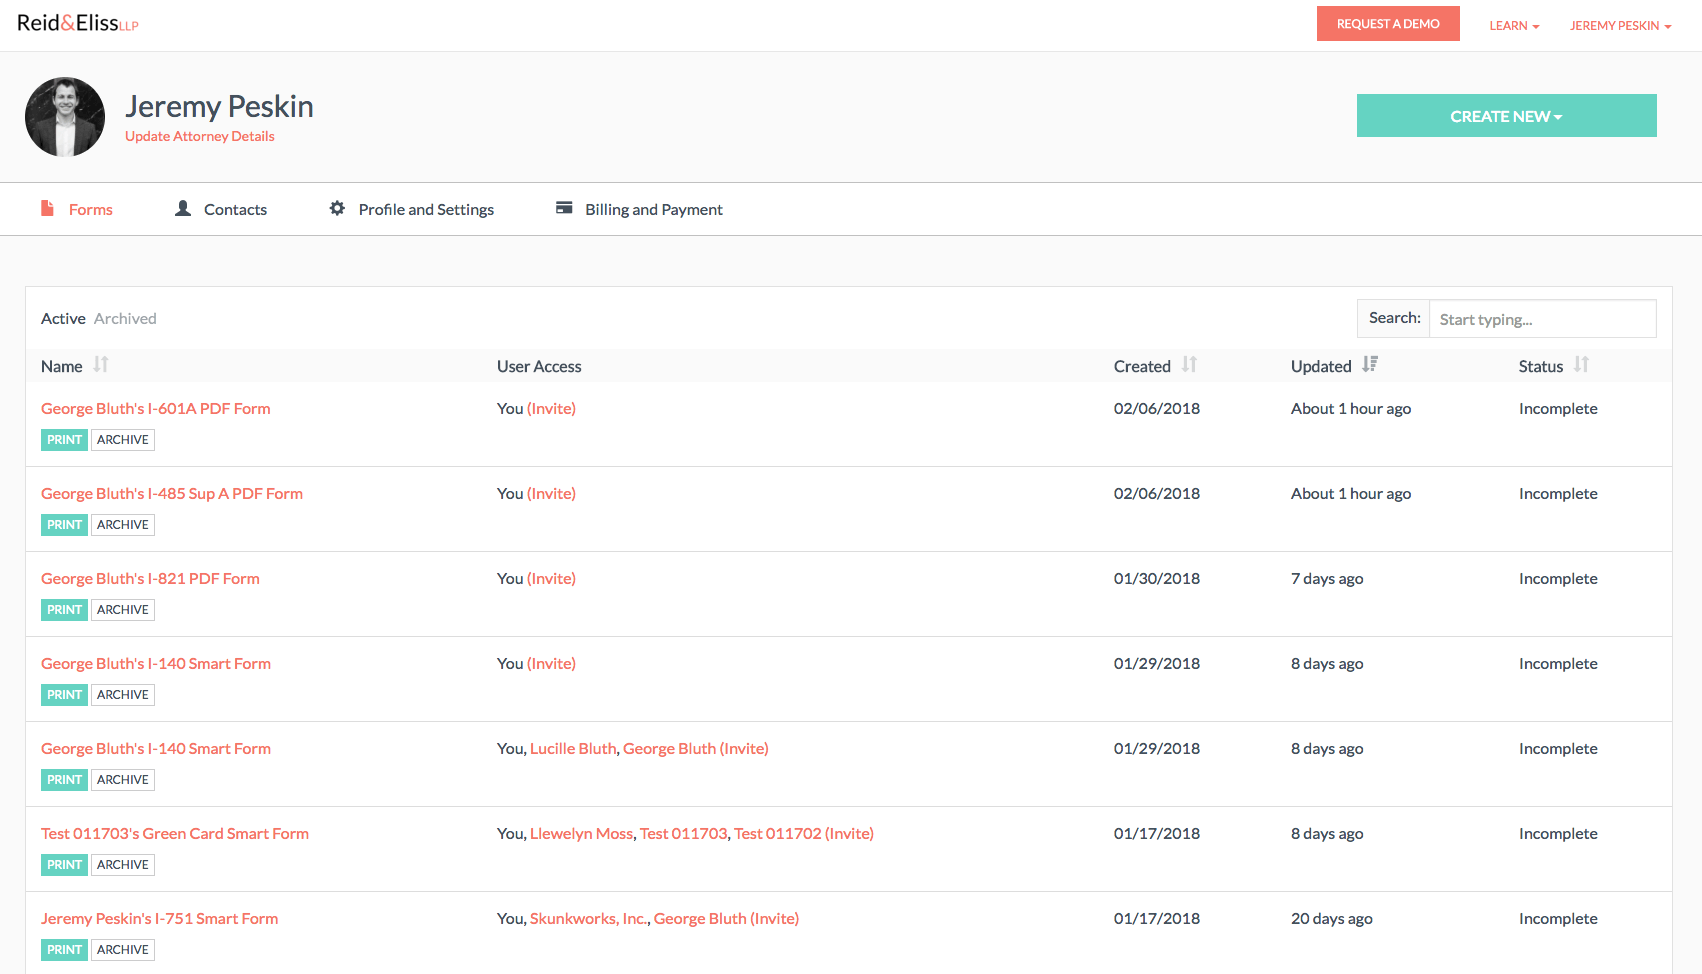
Task: Open Lucille Bluth user access link
Action: (573, 749)
